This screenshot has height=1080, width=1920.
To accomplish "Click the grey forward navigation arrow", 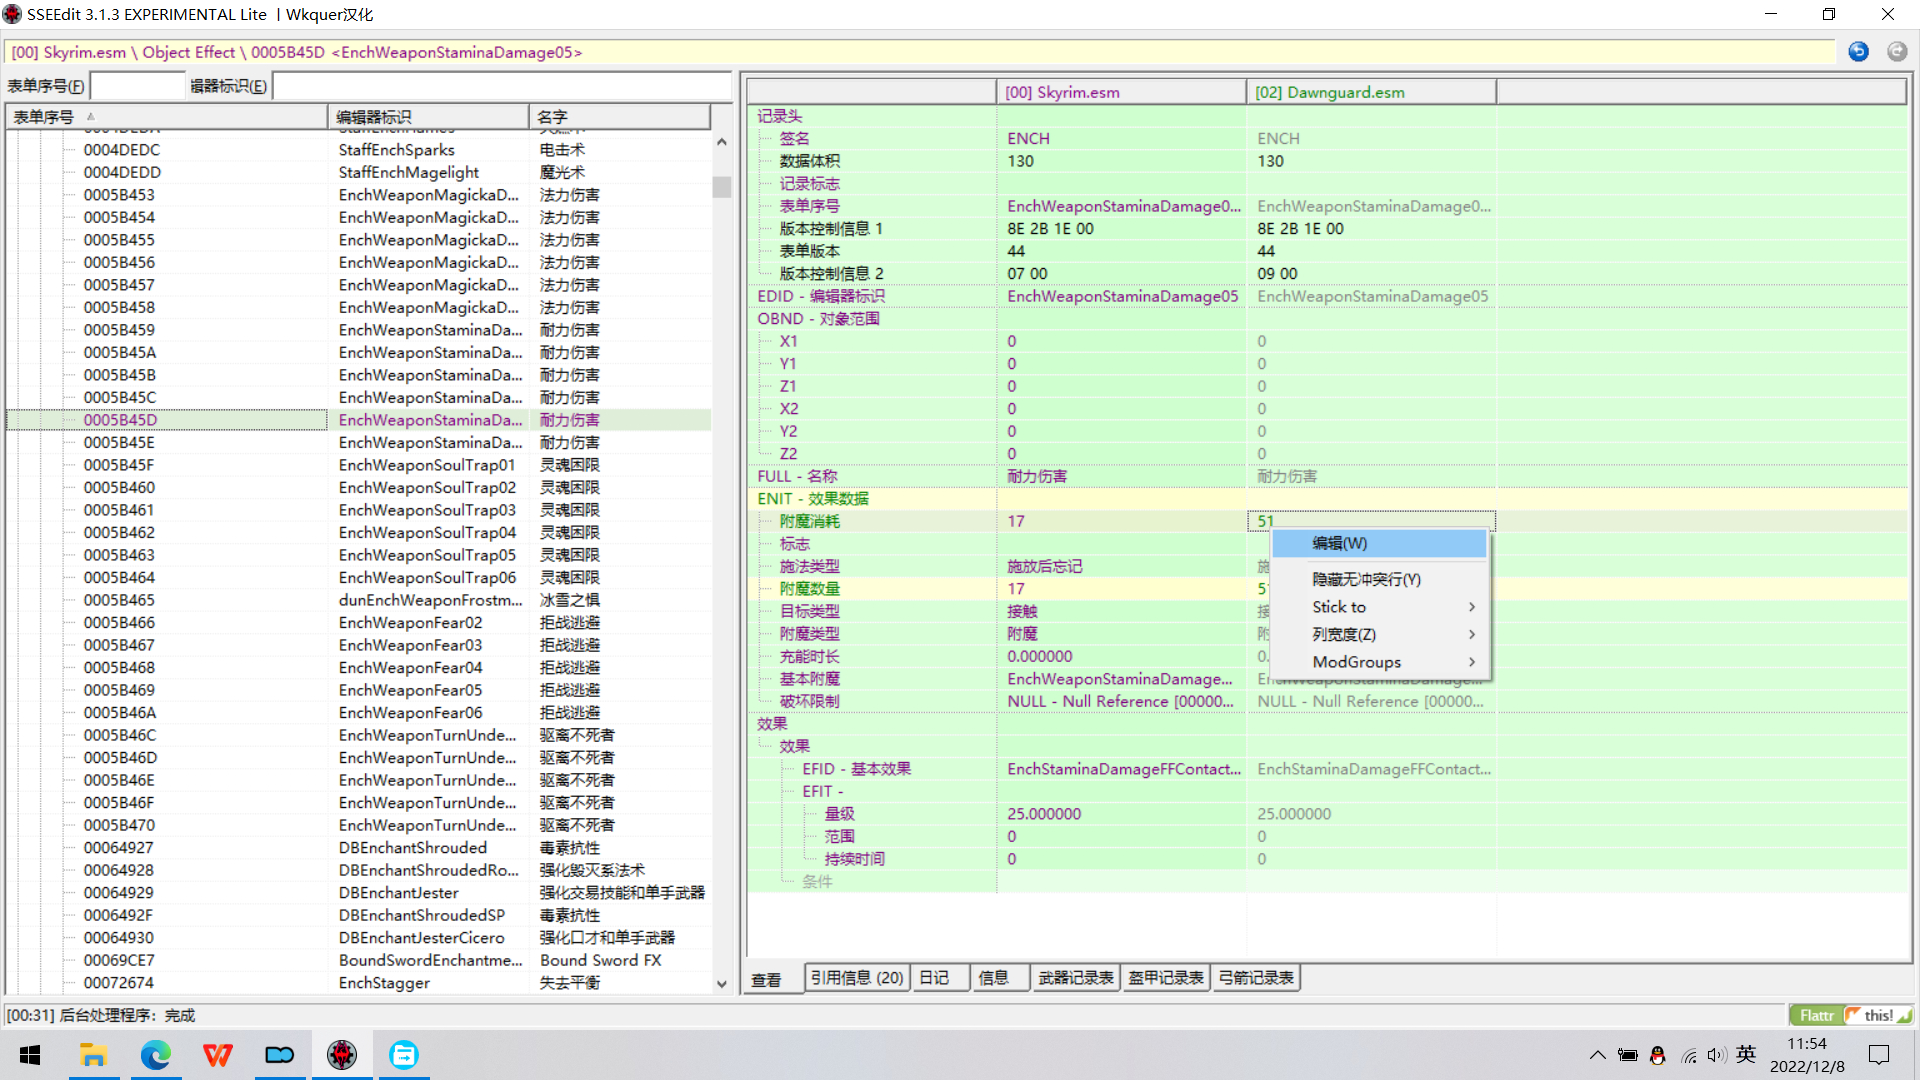I will coord(1897,52).
